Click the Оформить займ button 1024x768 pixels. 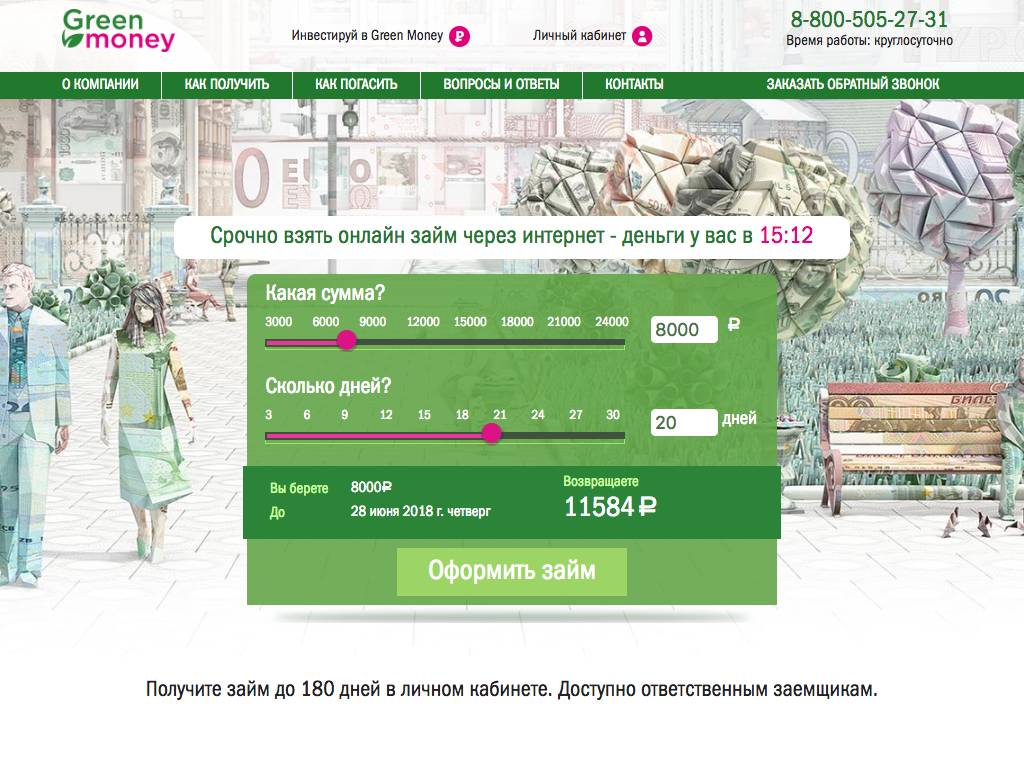pos(512,571)
